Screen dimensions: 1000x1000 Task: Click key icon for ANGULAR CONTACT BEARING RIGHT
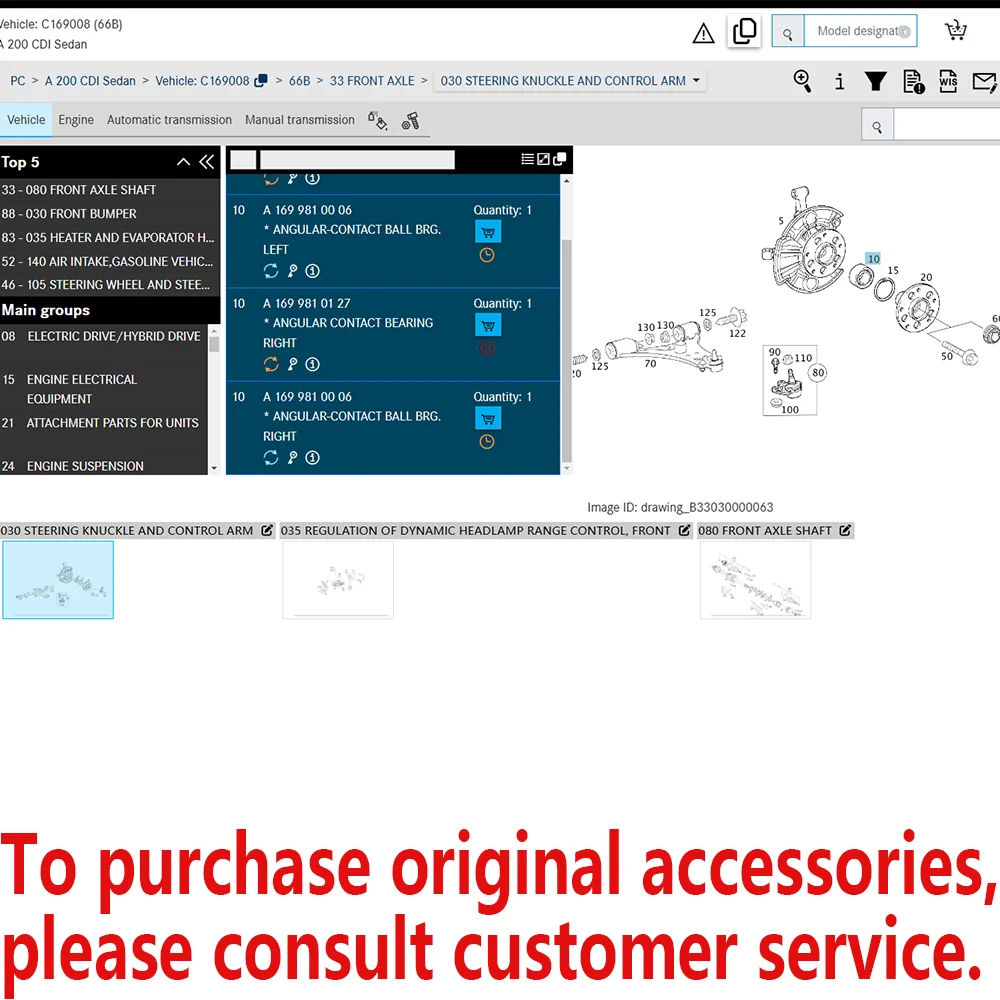[292, 364]
